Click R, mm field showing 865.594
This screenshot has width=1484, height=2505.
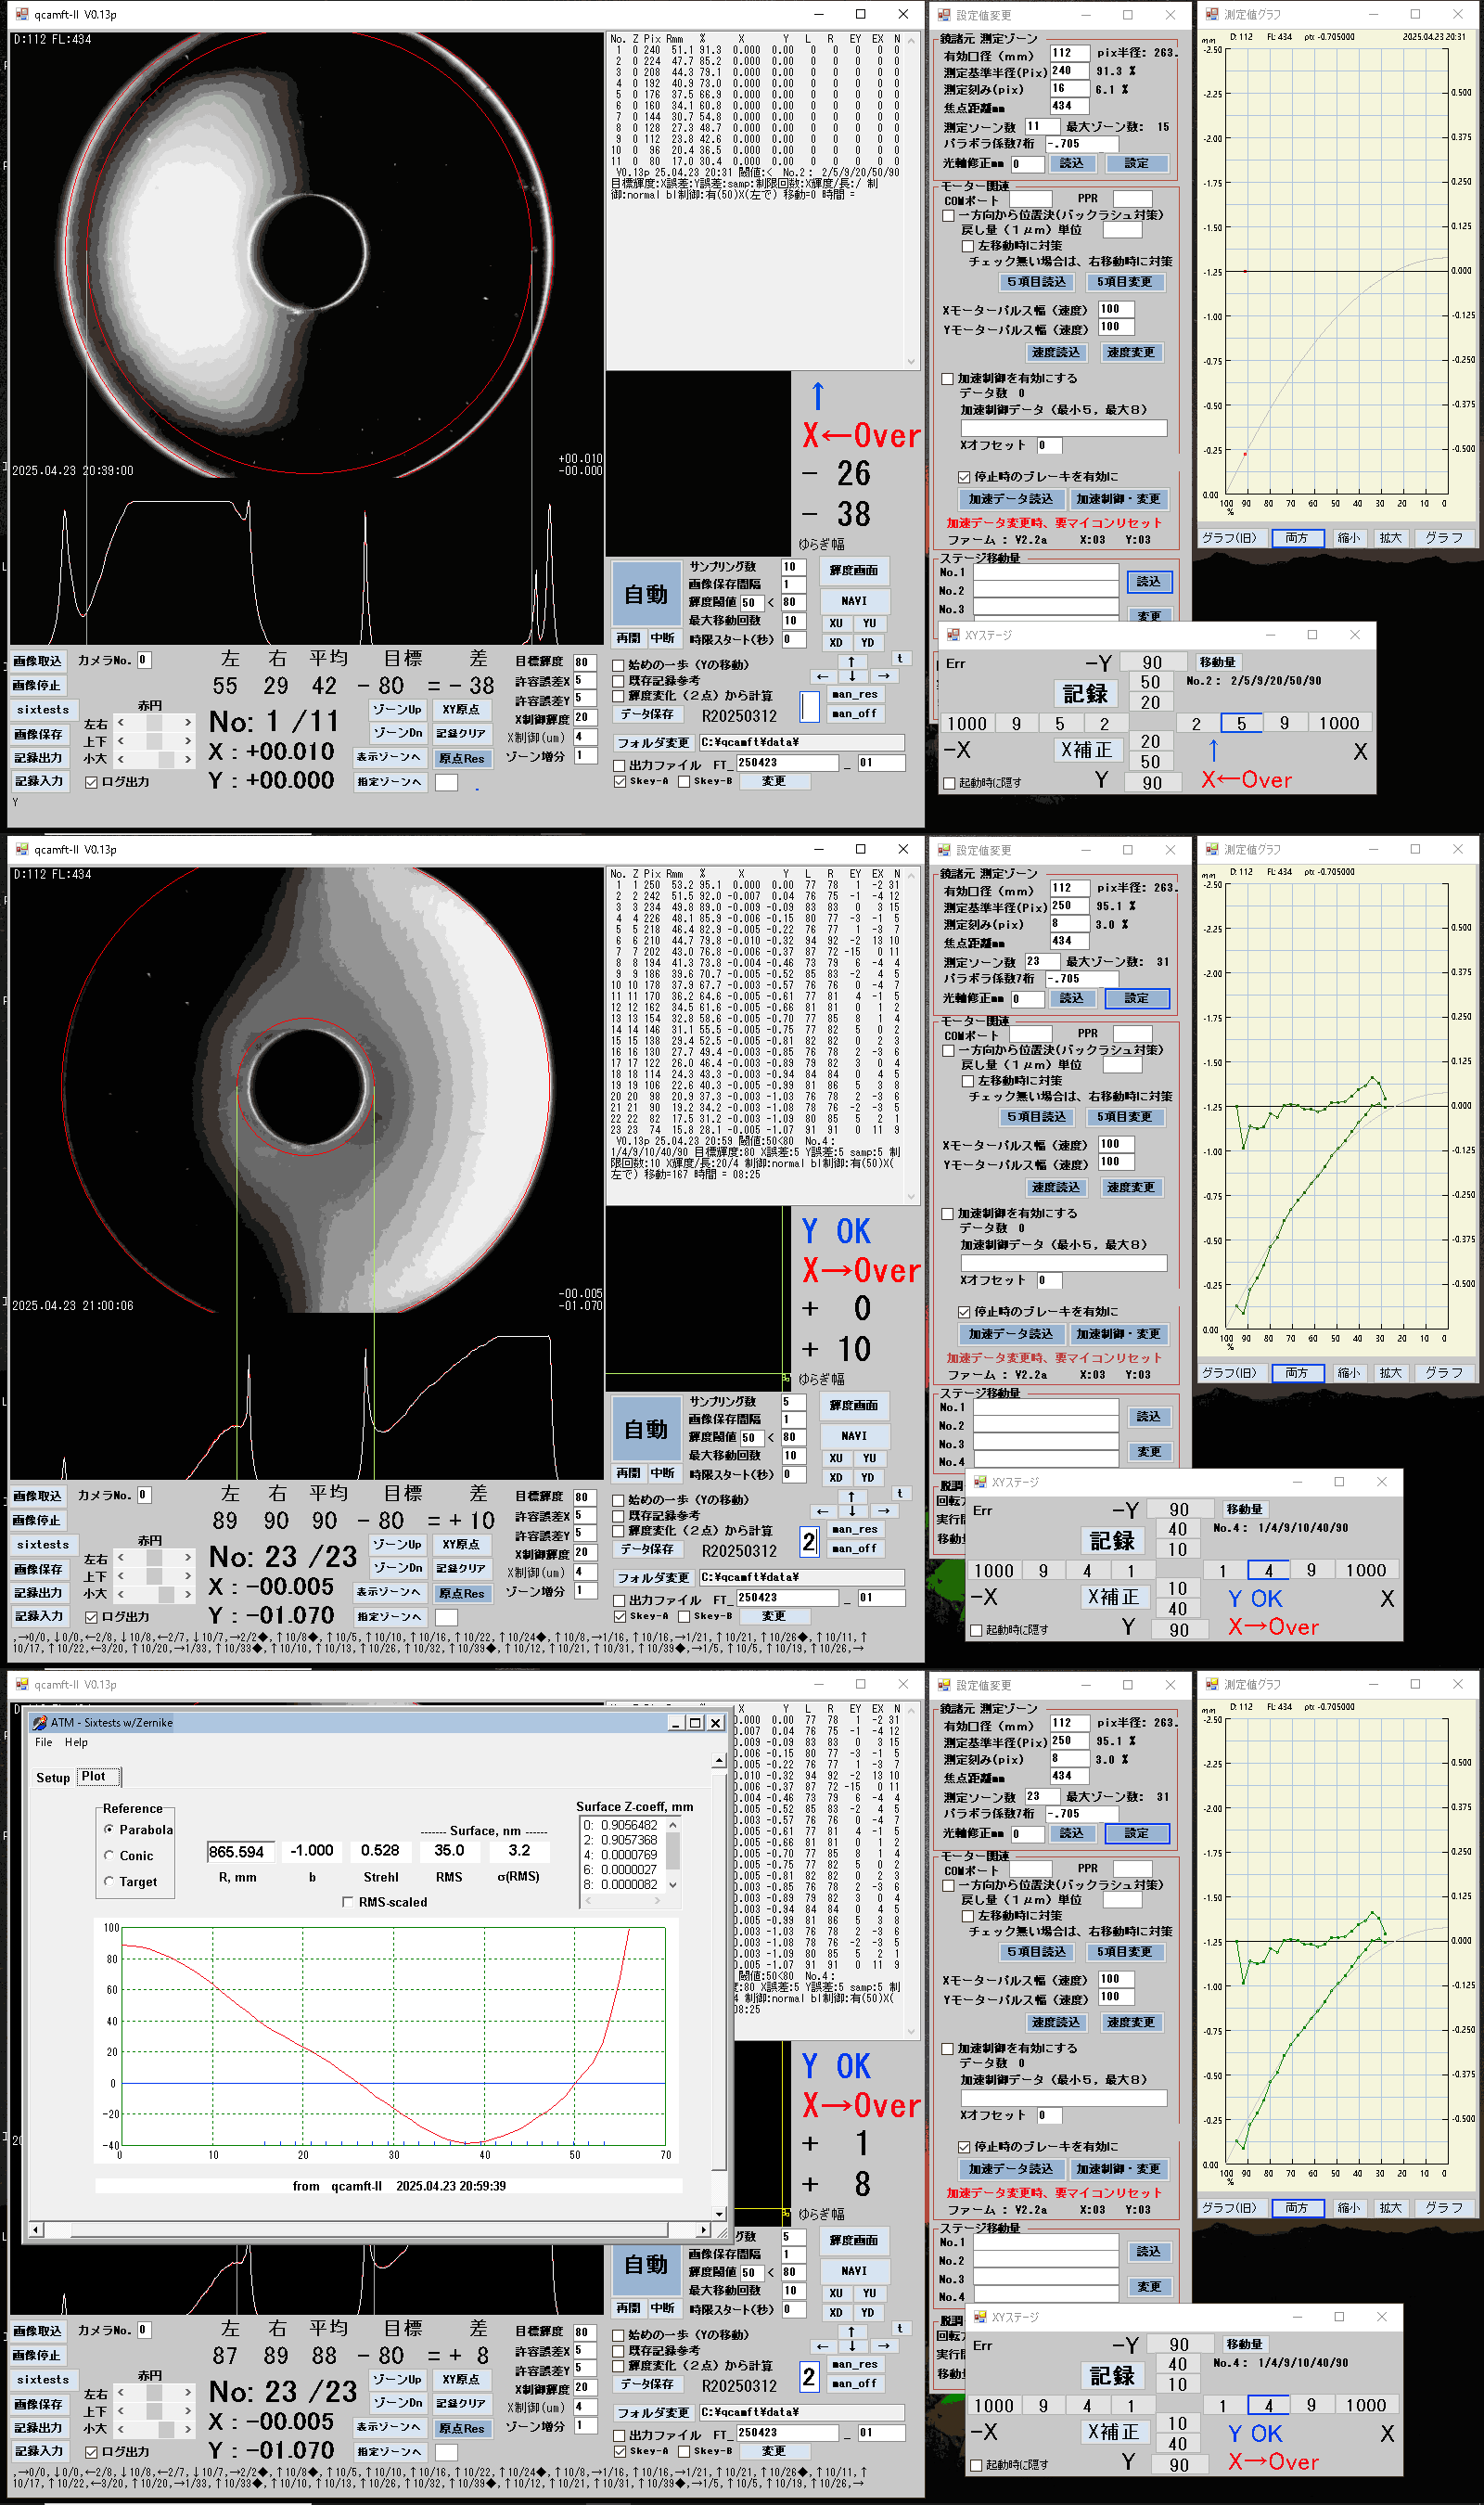[x=241, y=1852]
